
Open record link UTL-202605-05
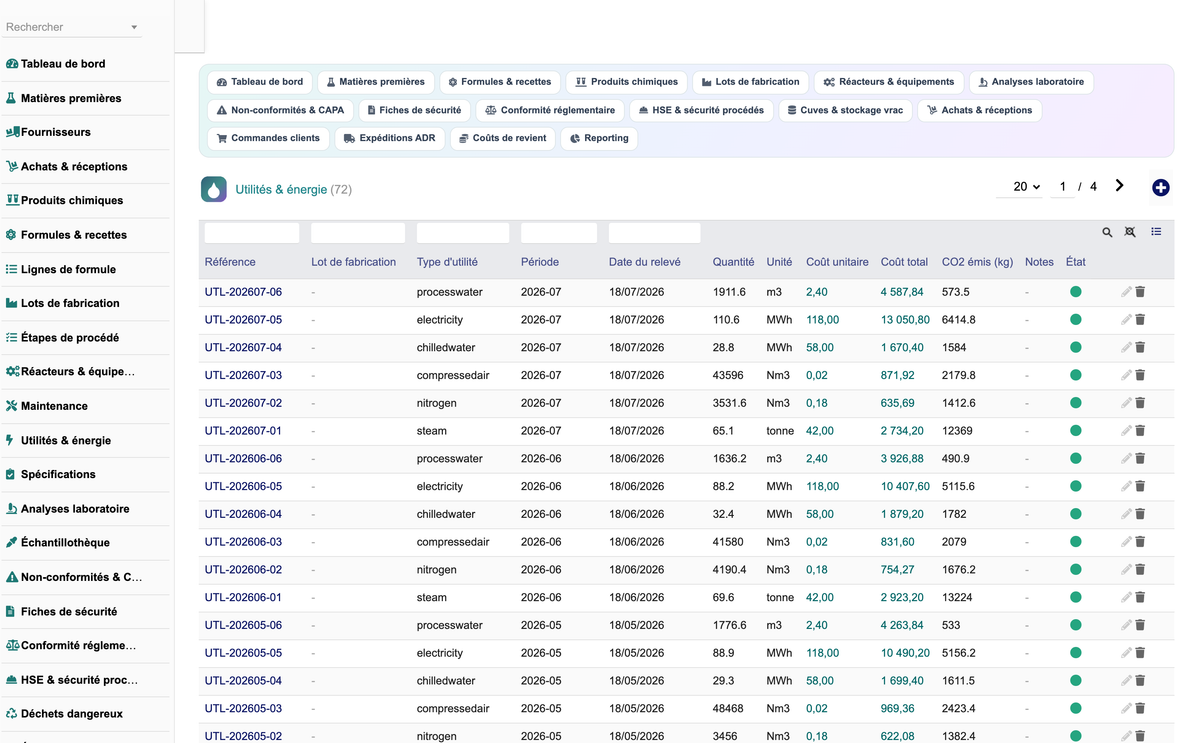click(243, 653)
